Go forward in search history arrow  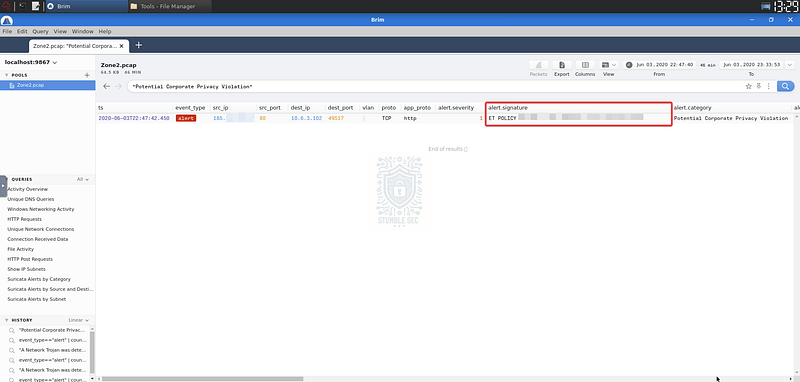[118, 86]
